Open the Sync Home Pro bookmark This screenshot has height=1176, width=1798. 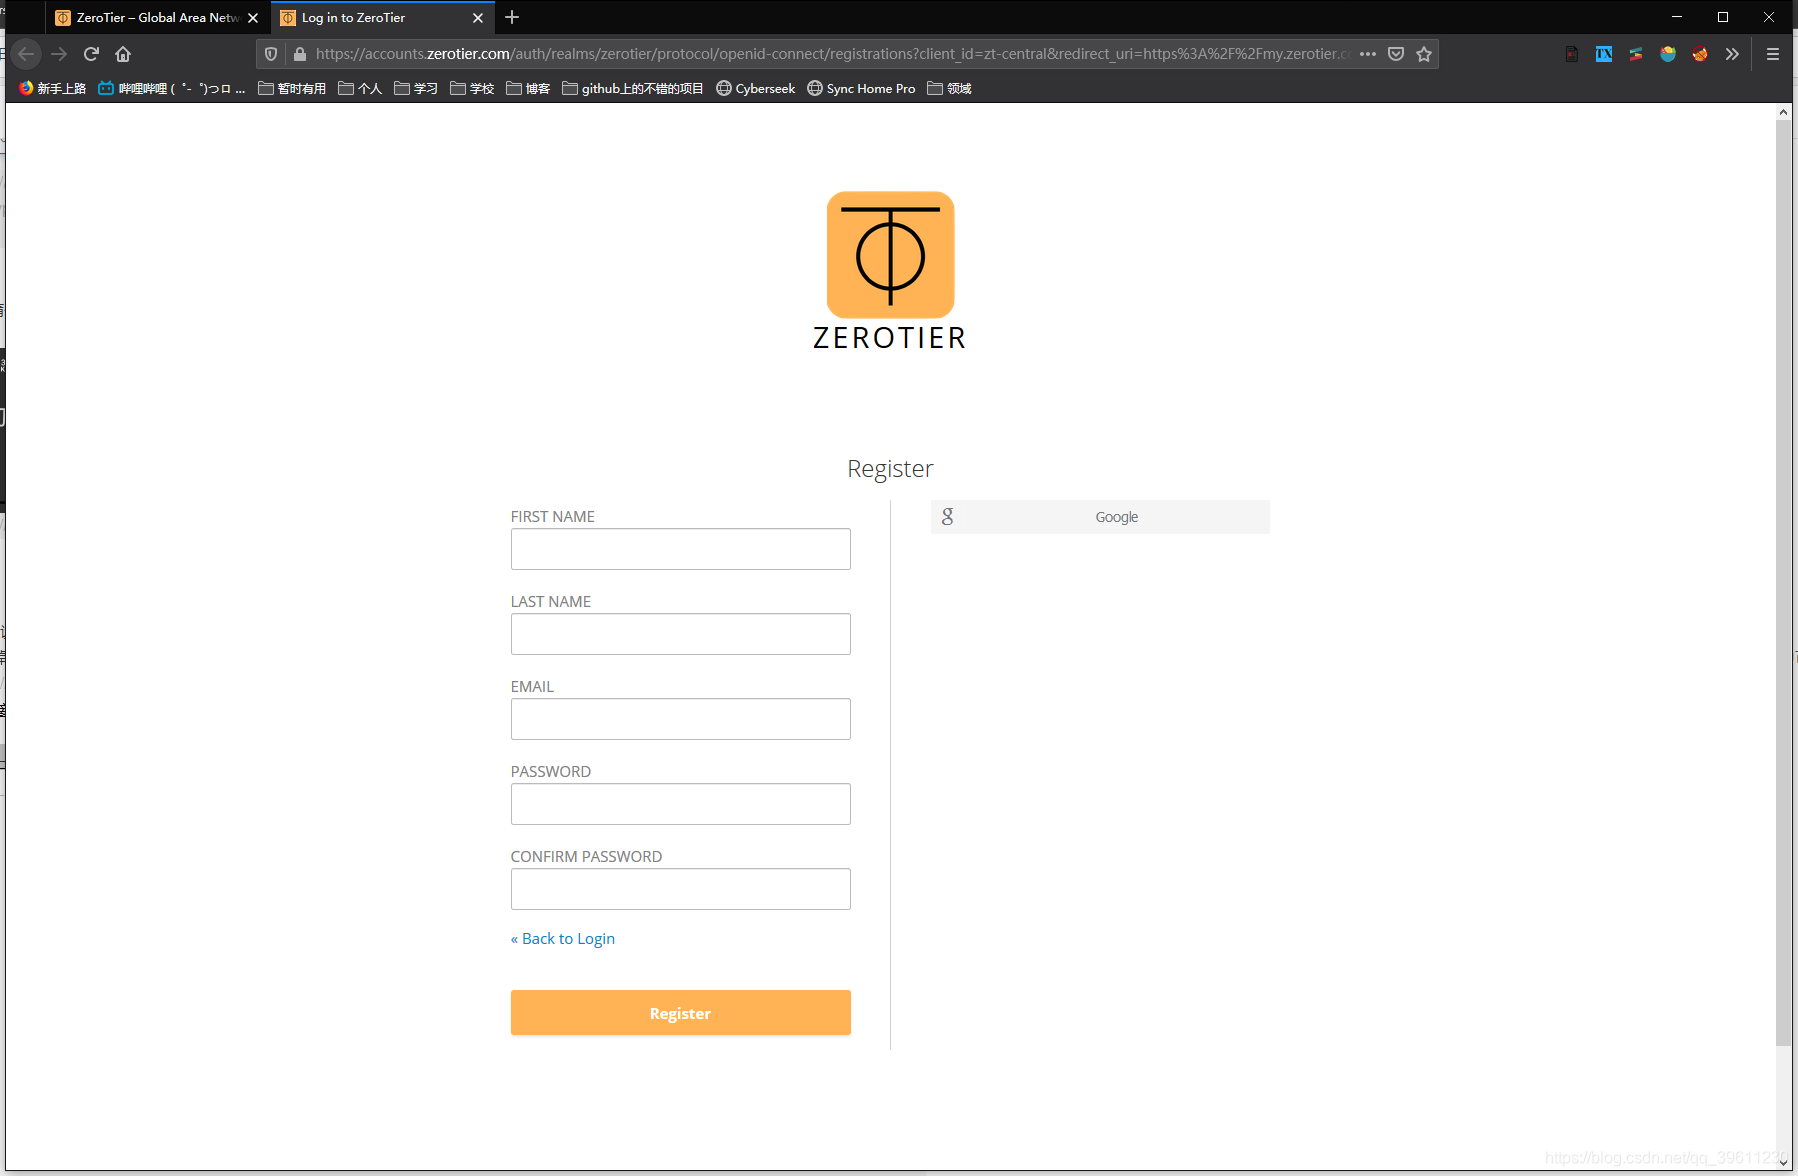tap(861, 88)
